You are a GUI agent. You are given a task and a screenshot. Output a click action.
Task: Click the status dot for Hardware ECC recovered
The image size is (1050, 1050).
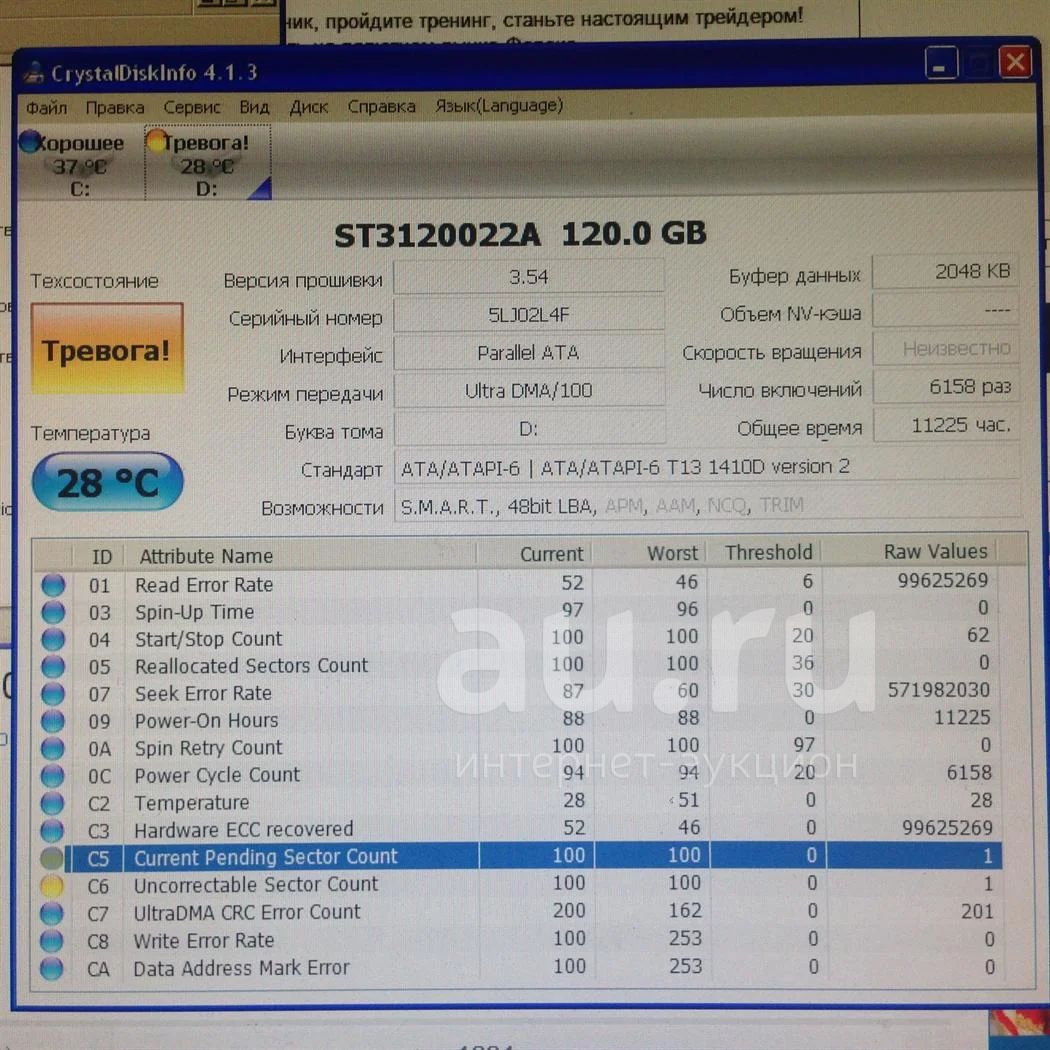[x=52, y=830]
